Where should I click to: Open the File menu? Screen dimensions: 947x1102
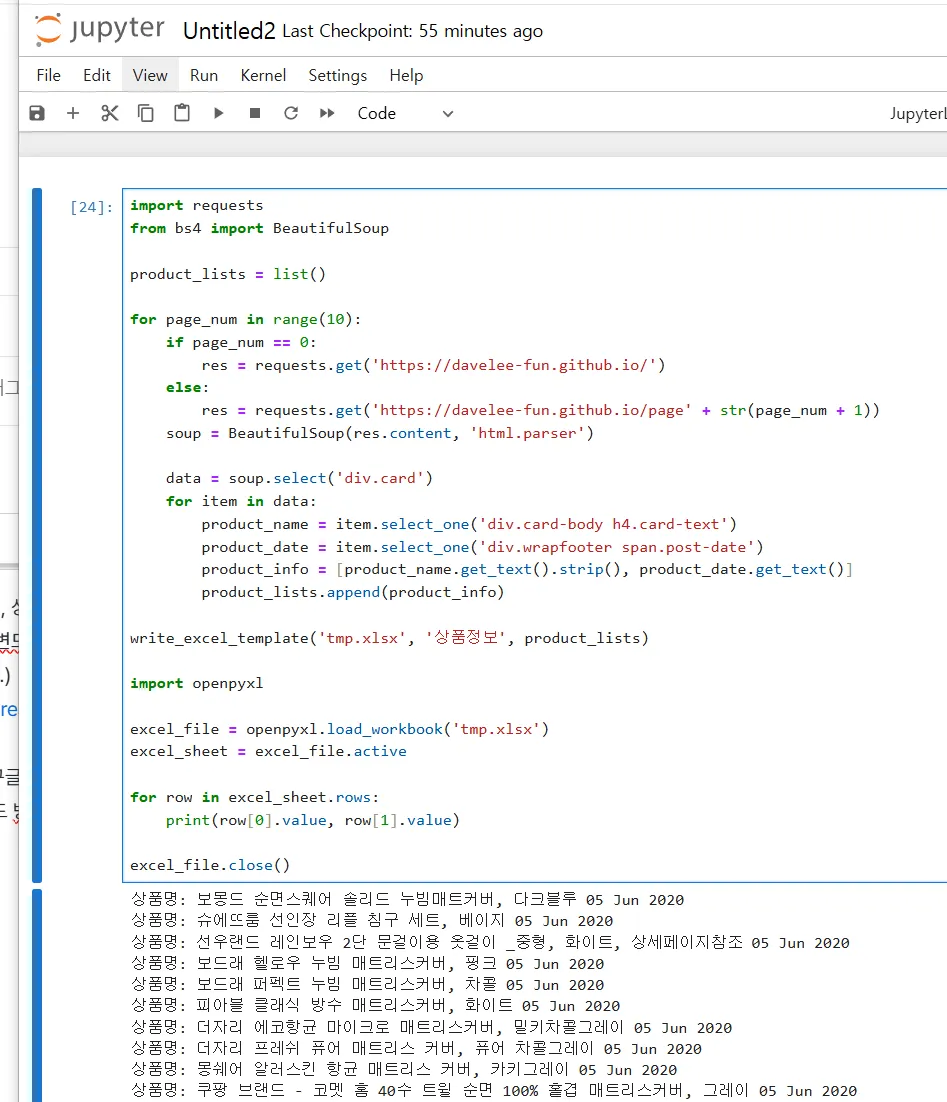(49, 75)
